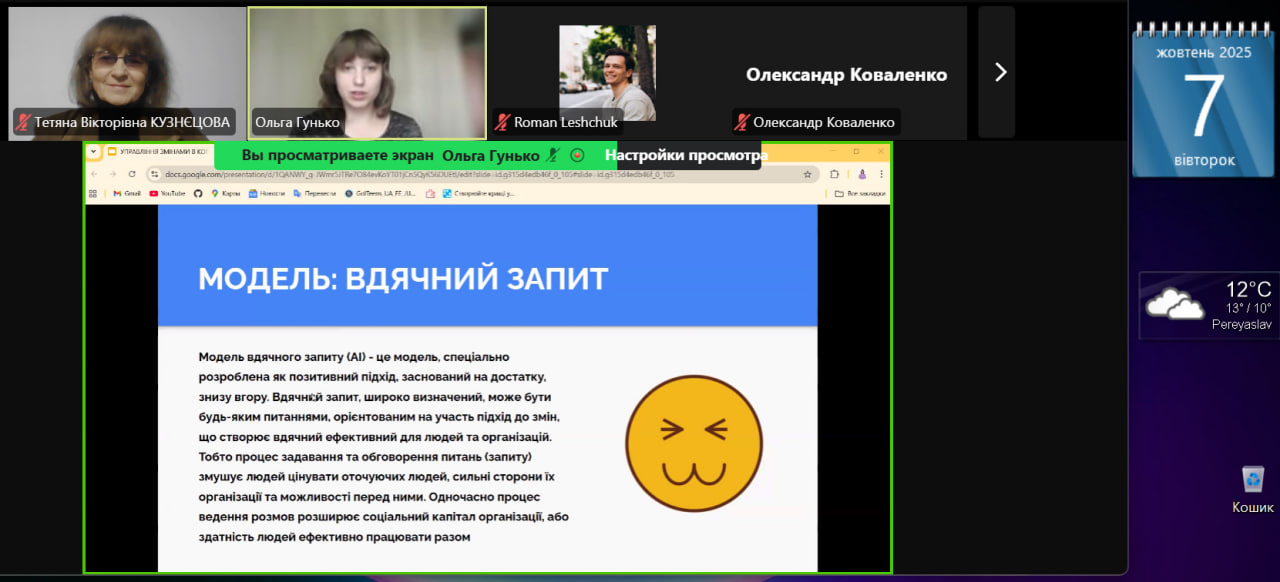Open the browser tab list chevron

pyautogui.click(x=93, y=151)
